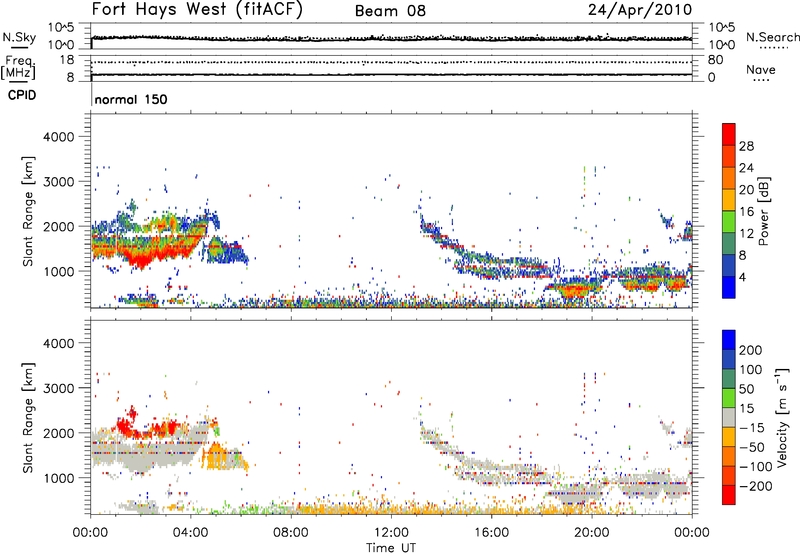
Task: Click the normal 150 CPID text
Action: click(x=131, y=99)
